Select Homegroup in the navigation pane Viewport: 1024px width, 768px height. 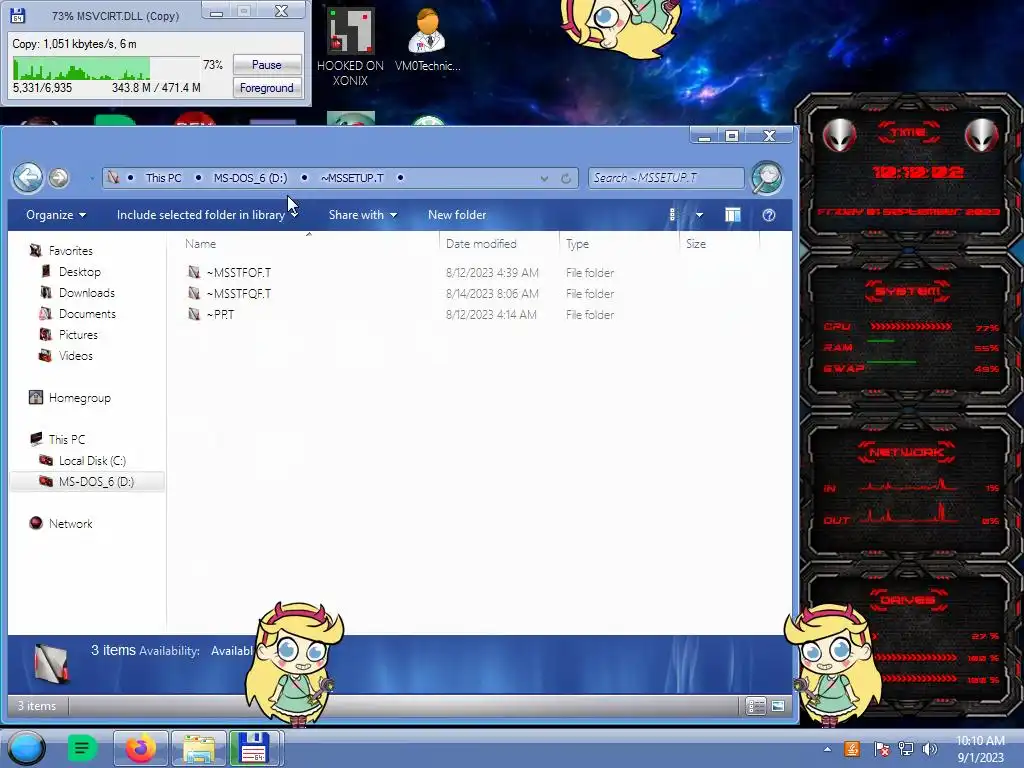[80, 398]
